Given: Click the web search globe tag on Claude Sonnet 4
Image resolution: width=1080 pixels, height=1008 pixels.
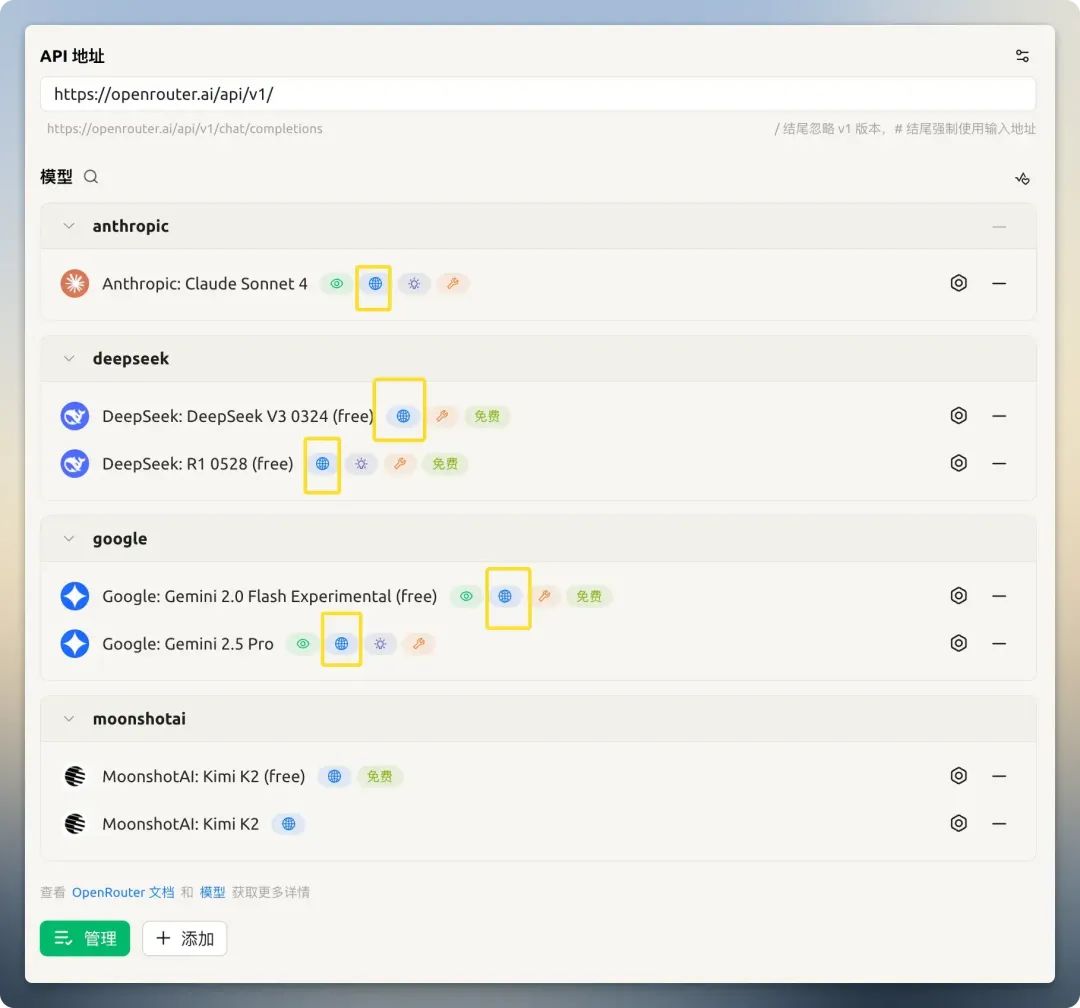Looking at the screenshot, I should point(375,283).
